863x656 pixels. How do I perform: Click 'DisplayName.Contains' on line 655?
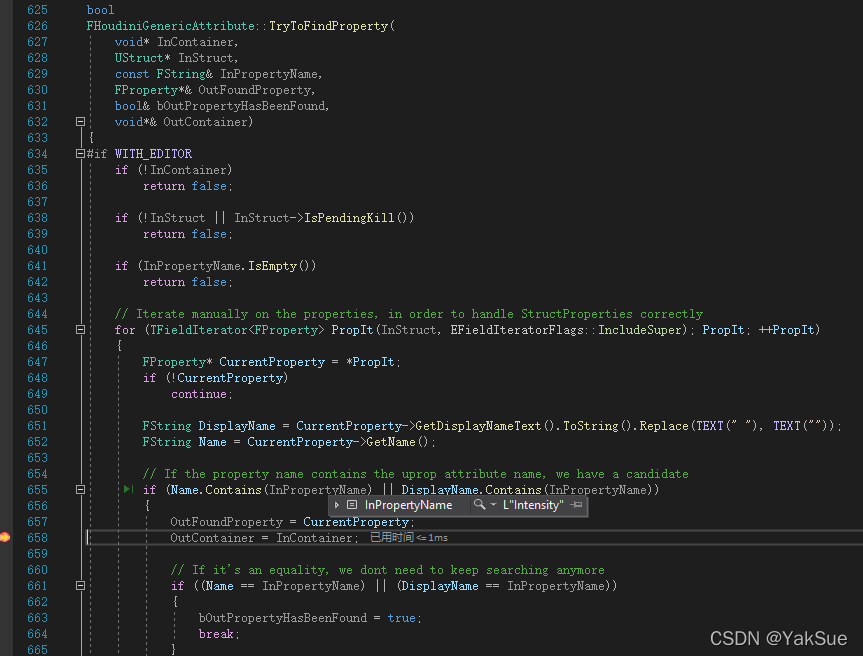coord(471,490)
